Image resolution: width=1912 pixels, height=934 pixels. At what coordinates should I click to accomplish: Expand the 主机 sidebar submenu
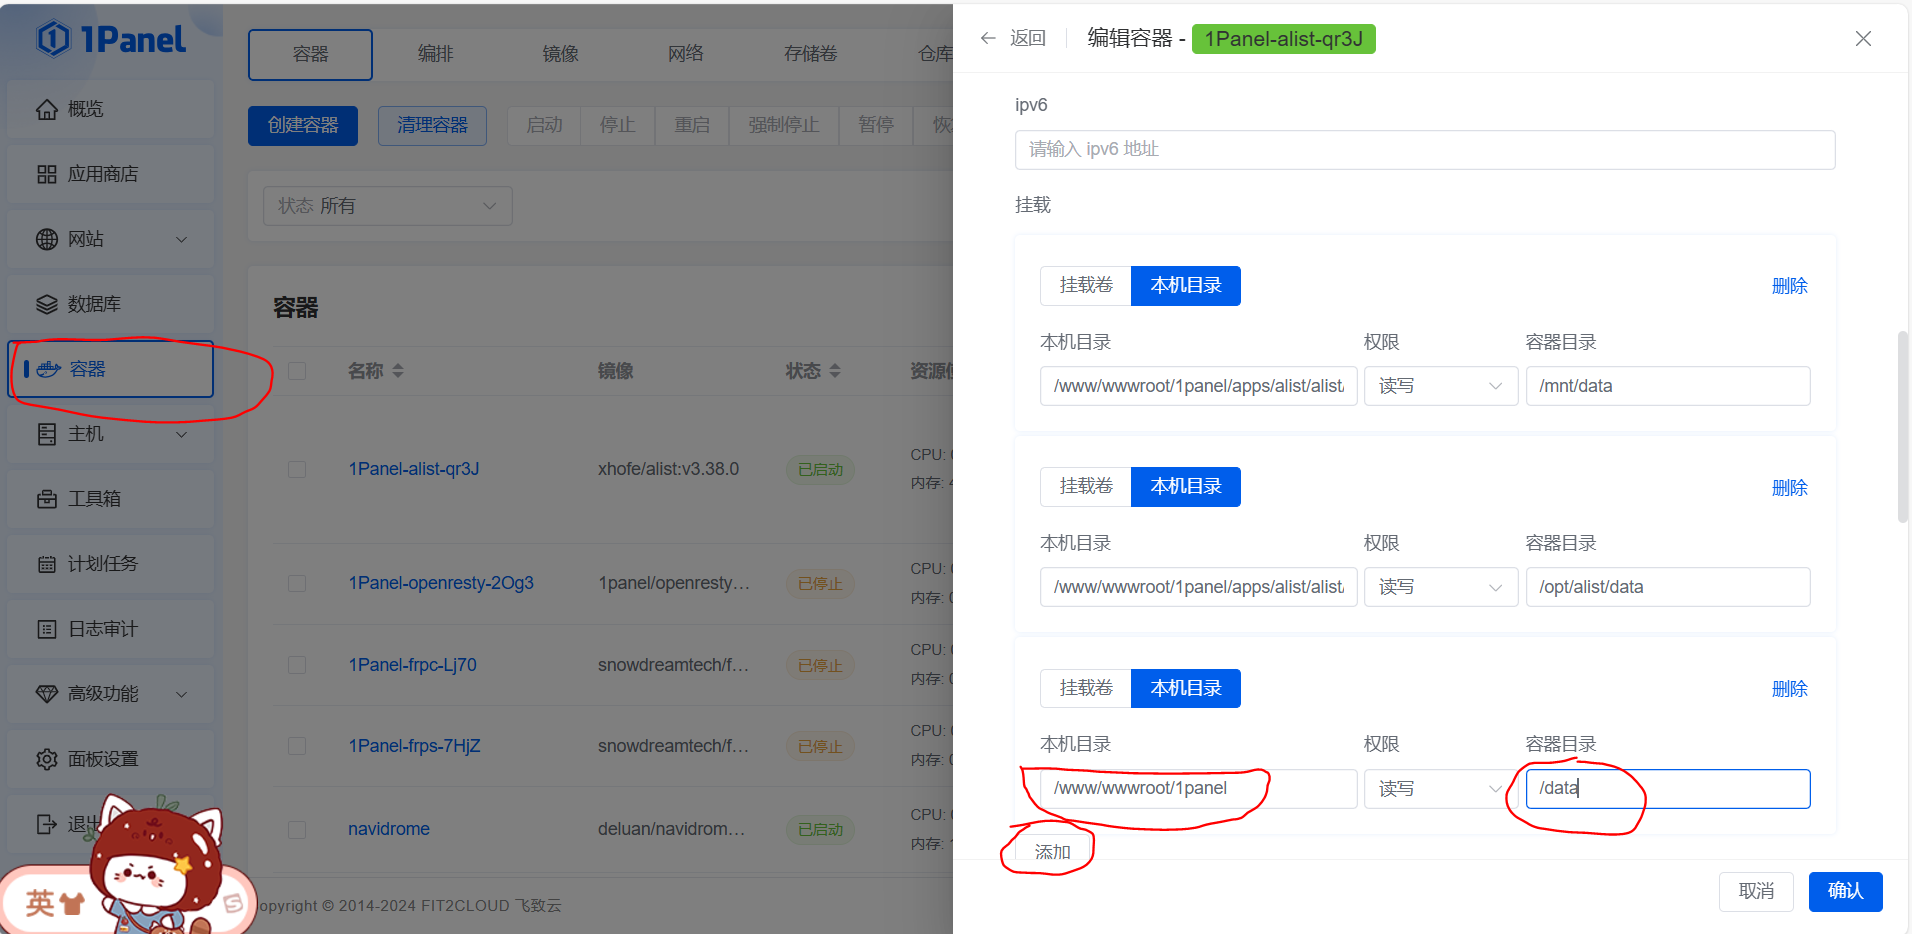coord(181,434)
